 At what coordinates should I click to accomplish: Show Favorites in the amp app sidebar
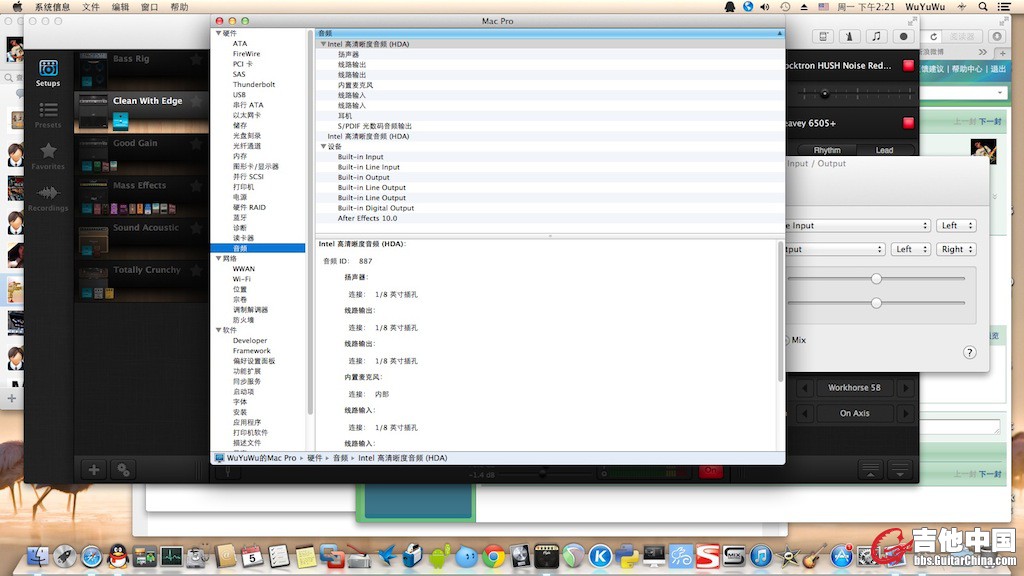point(48,157)
